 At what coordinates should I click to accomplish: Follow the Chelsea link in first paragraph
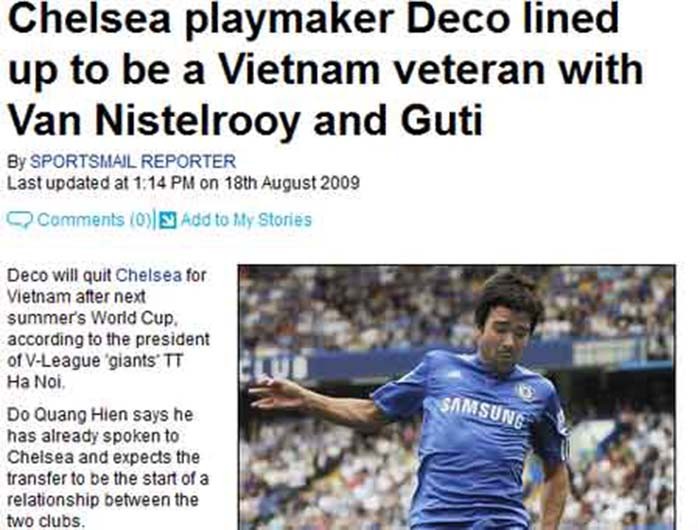coord(149,275)
